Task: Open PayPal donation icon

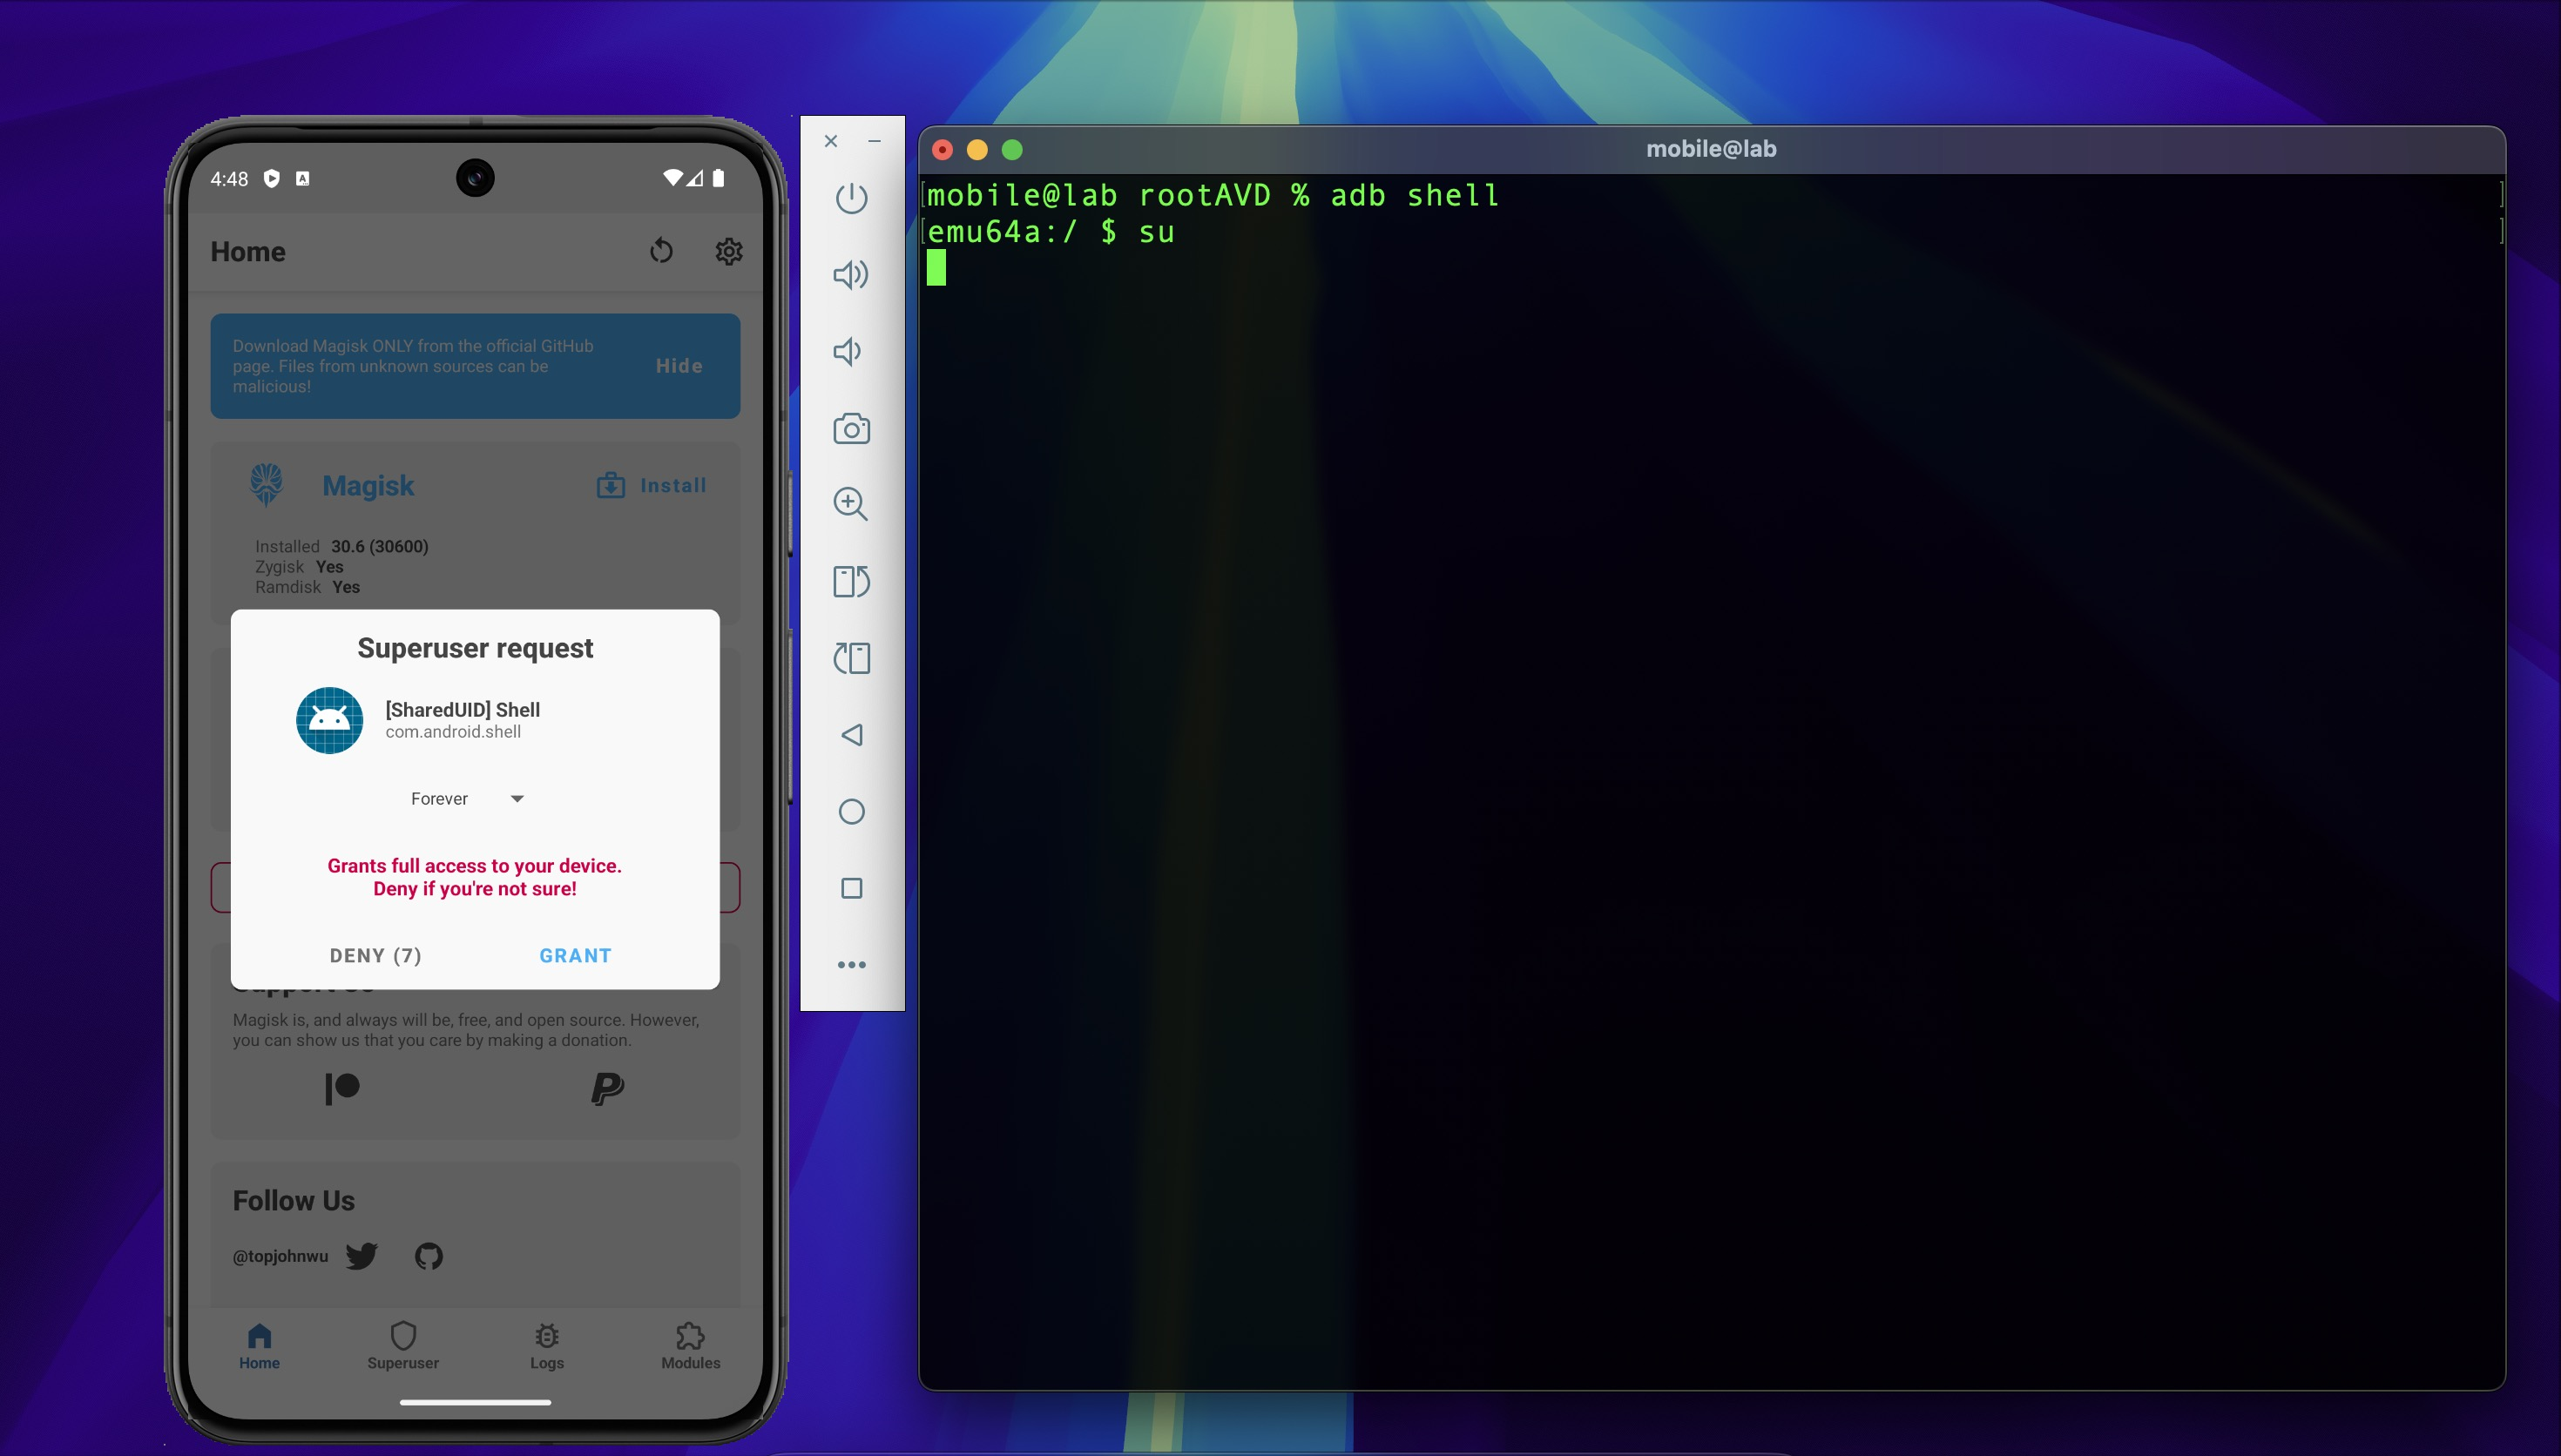Action: point(607,1088)
